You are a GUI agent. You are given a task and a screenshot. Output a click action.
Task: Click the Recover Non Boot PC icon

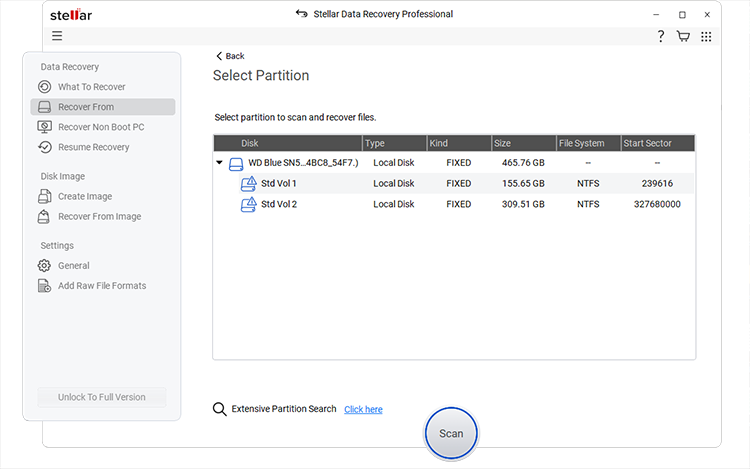tap(44, 127)
